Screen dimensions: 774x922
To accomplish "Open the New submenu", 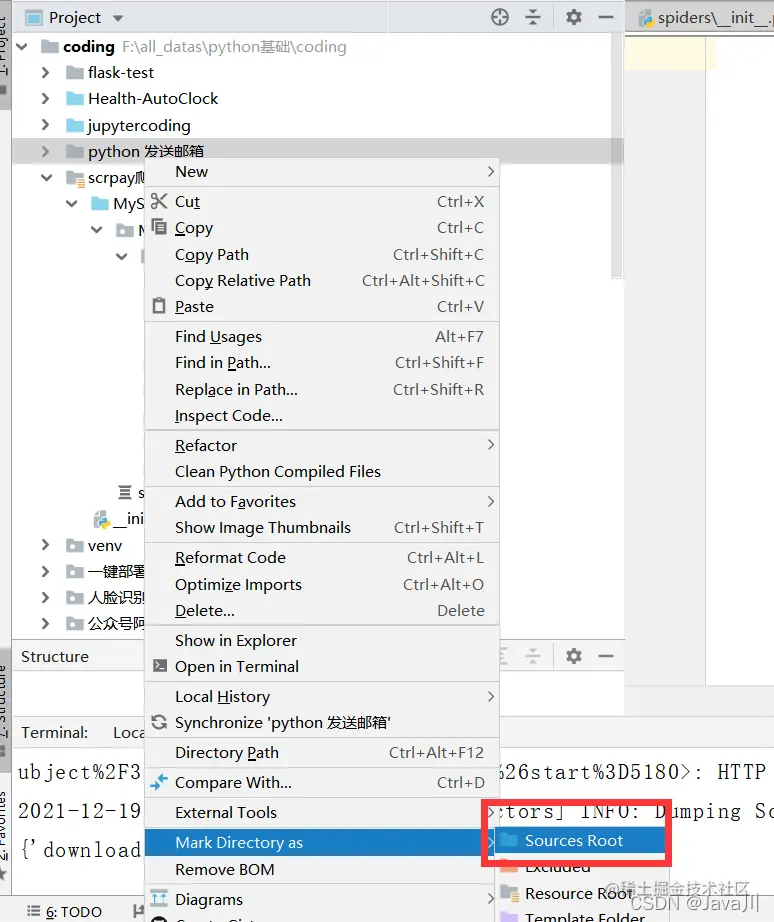I will point(322,172).
